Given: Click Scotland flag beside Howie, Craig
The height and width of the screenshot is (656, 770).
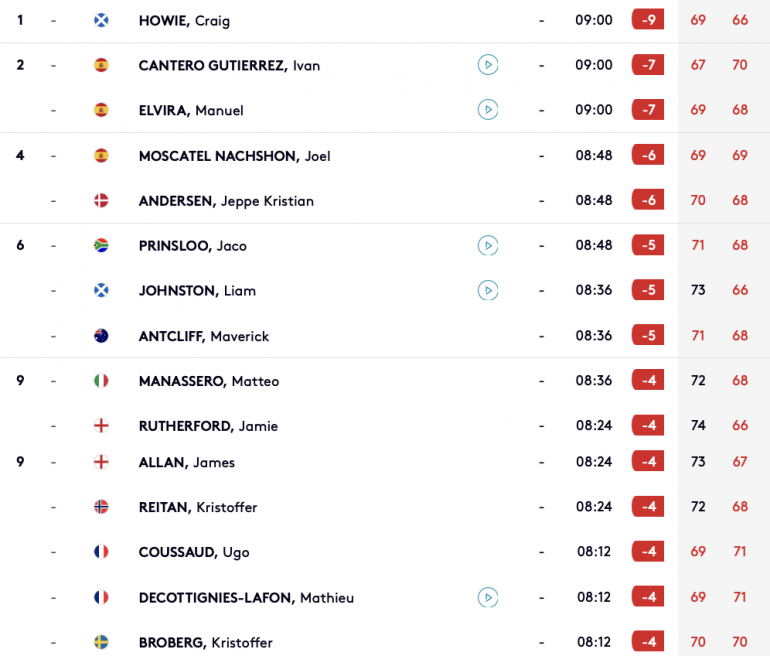Looking at the screenshot, I should coord(101,20).
